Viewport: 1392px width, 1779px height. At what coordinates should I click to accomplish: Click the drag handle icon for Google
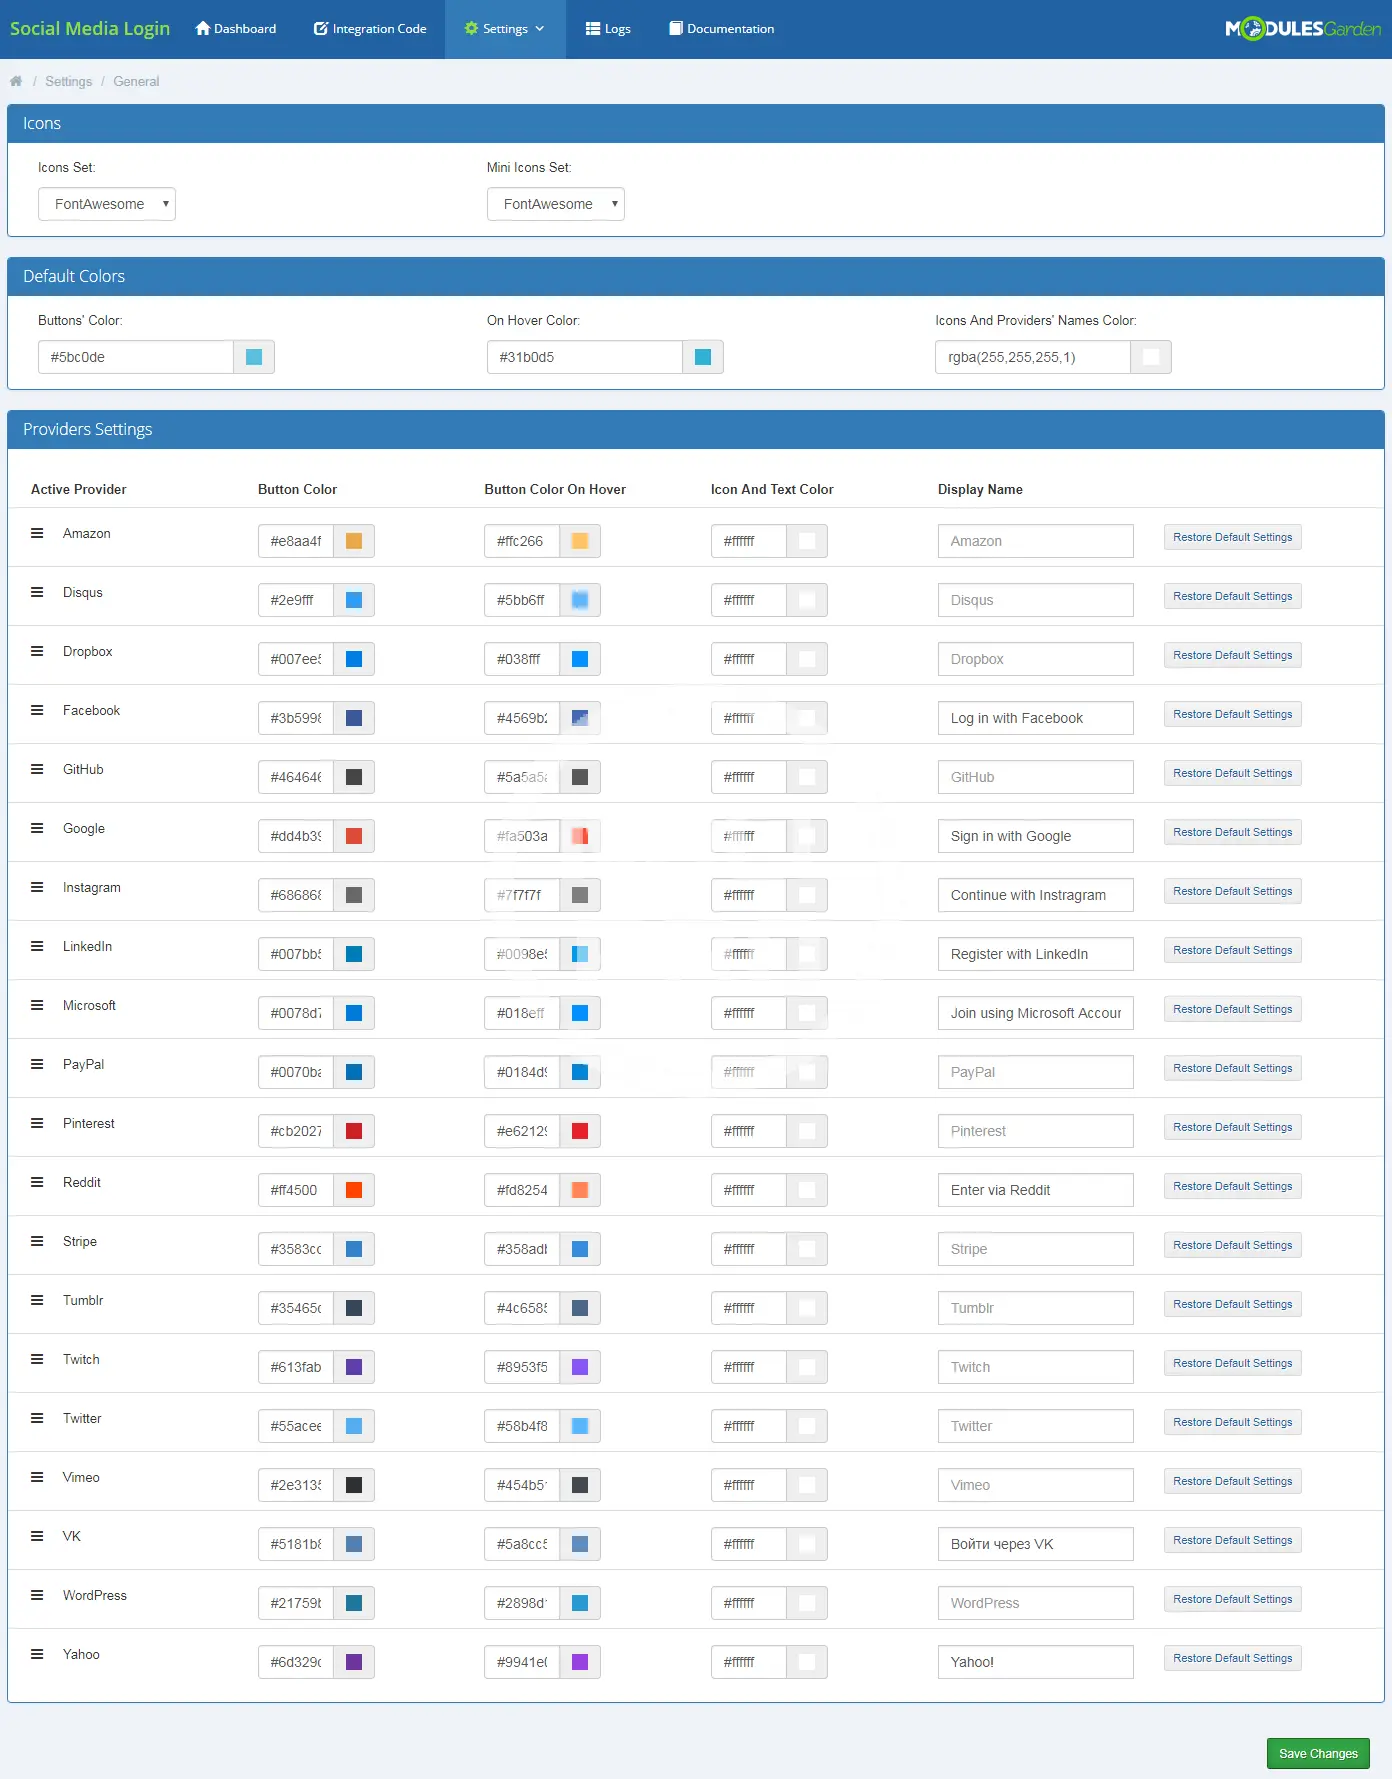coord(37,828)
